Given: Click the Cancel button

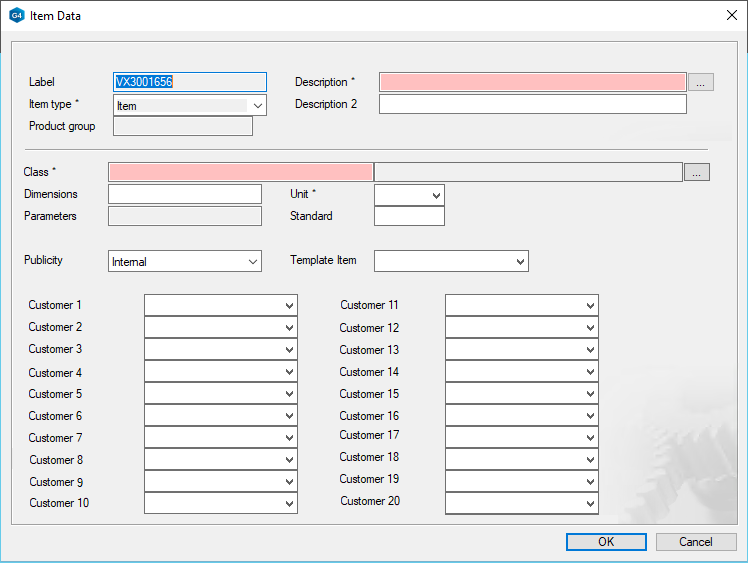Looking at the screenshot, I should point(696,542).
